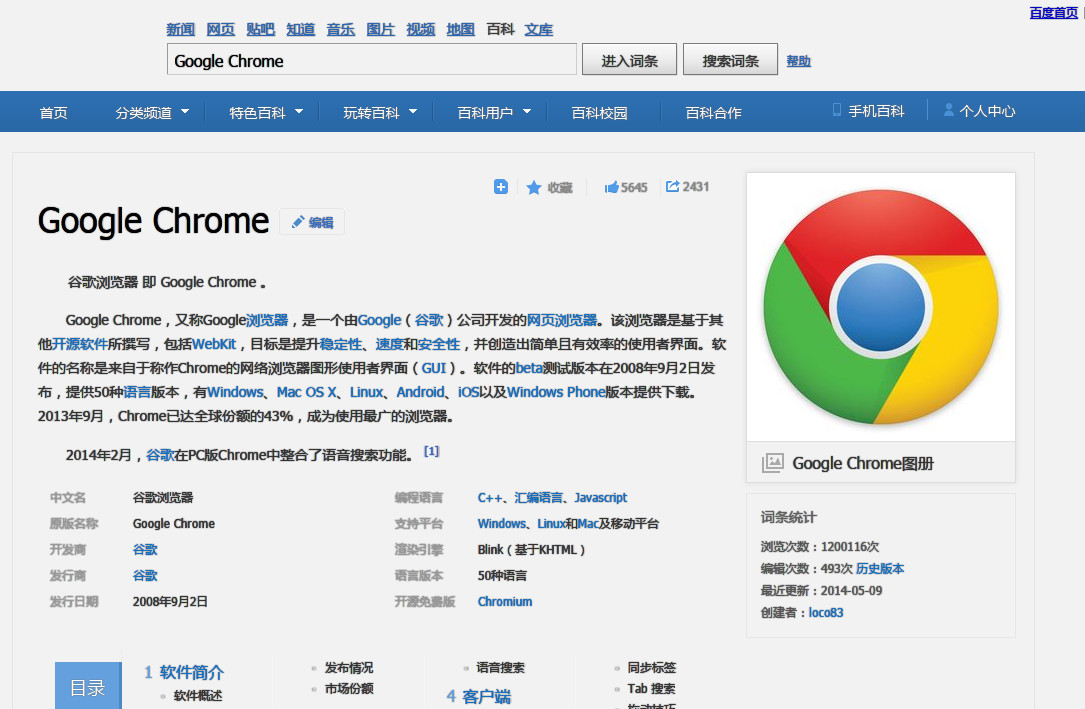The height and width of the screenshot is (709, 1085).
Task: Switch to the 新闻 search tab
Action: (x=180, y=29)
